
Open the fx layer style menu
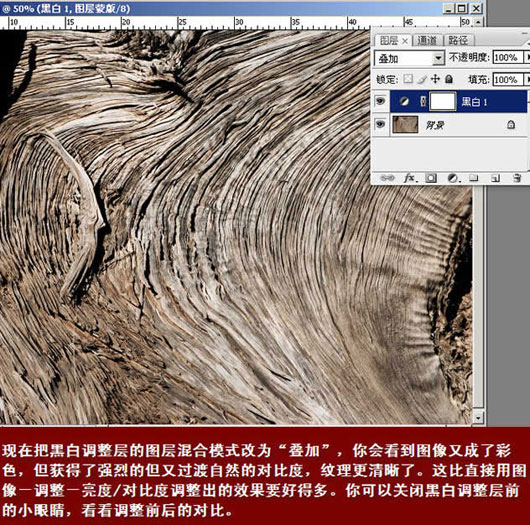(x=410, y=178)
